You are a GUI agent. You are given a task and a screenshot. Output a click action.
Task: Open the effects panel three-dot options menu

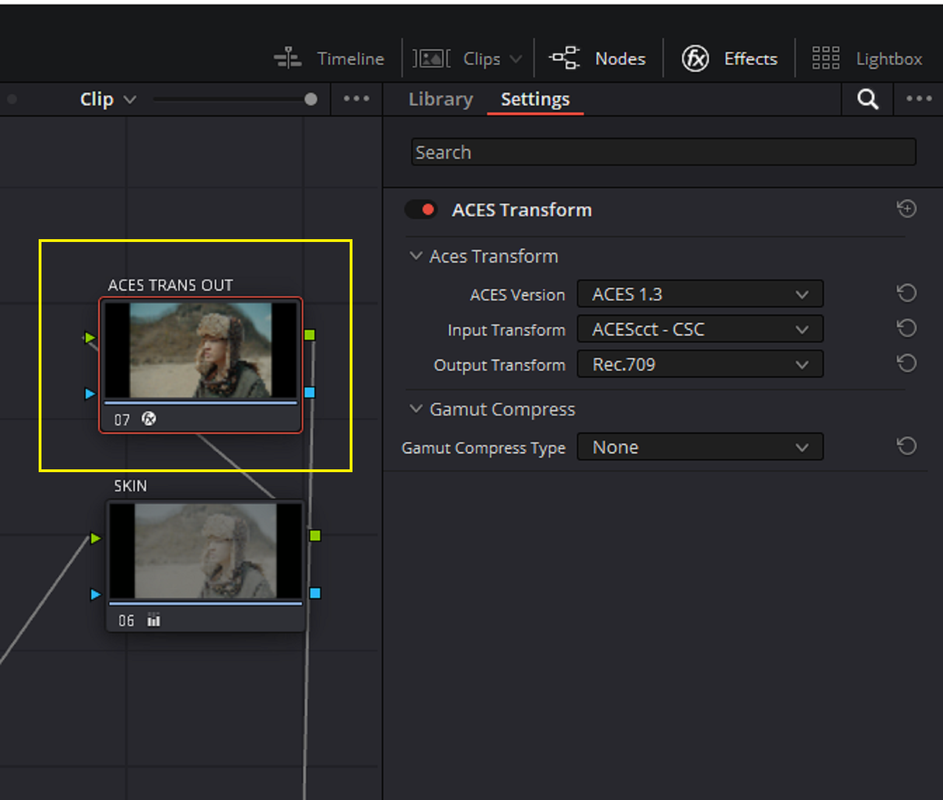tap(918, 99)
